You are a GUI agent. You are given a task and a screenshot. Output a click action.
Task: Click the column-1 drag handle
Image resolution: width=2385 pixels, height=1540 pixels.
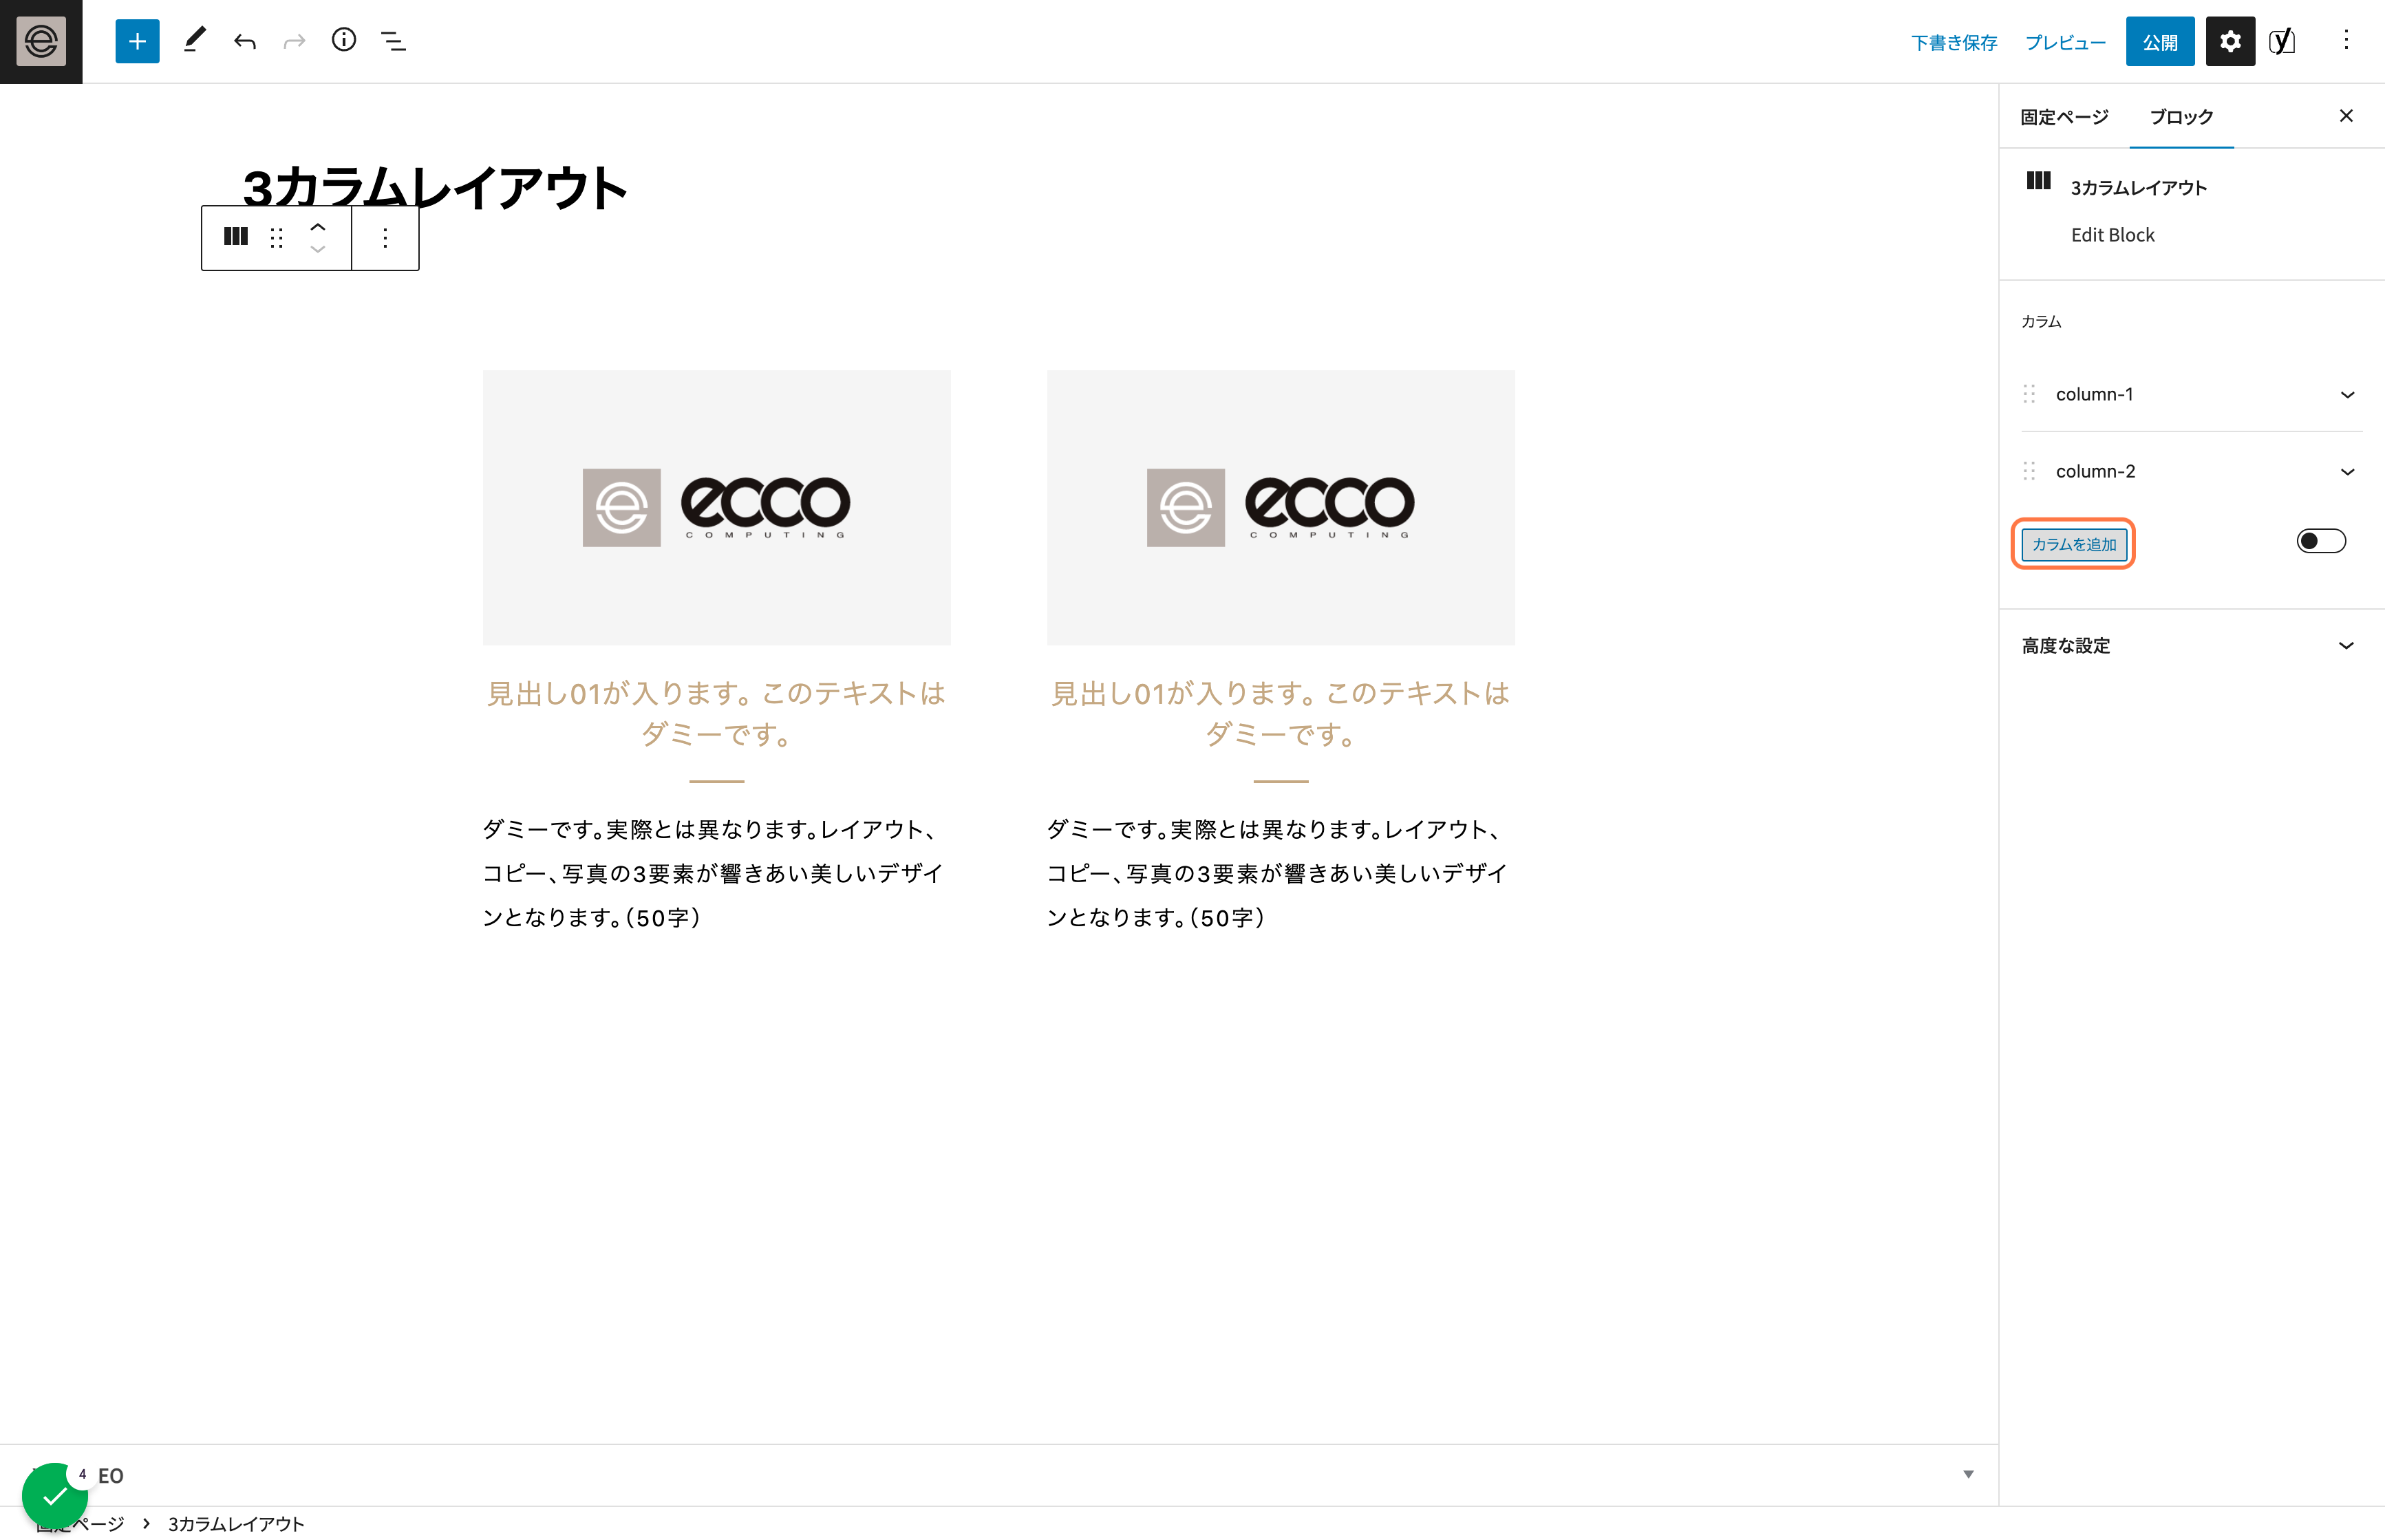click(2029, 394)
